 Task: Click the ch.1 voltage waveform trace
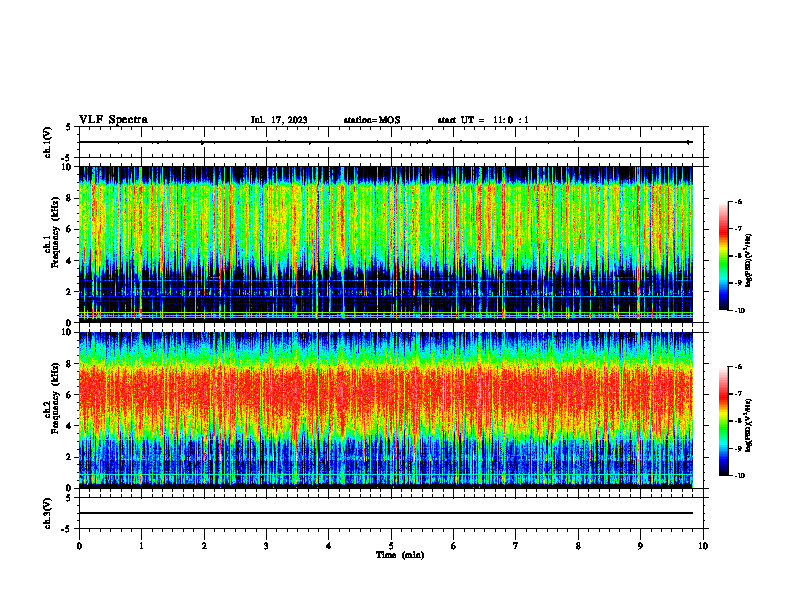tap(386, 142)
